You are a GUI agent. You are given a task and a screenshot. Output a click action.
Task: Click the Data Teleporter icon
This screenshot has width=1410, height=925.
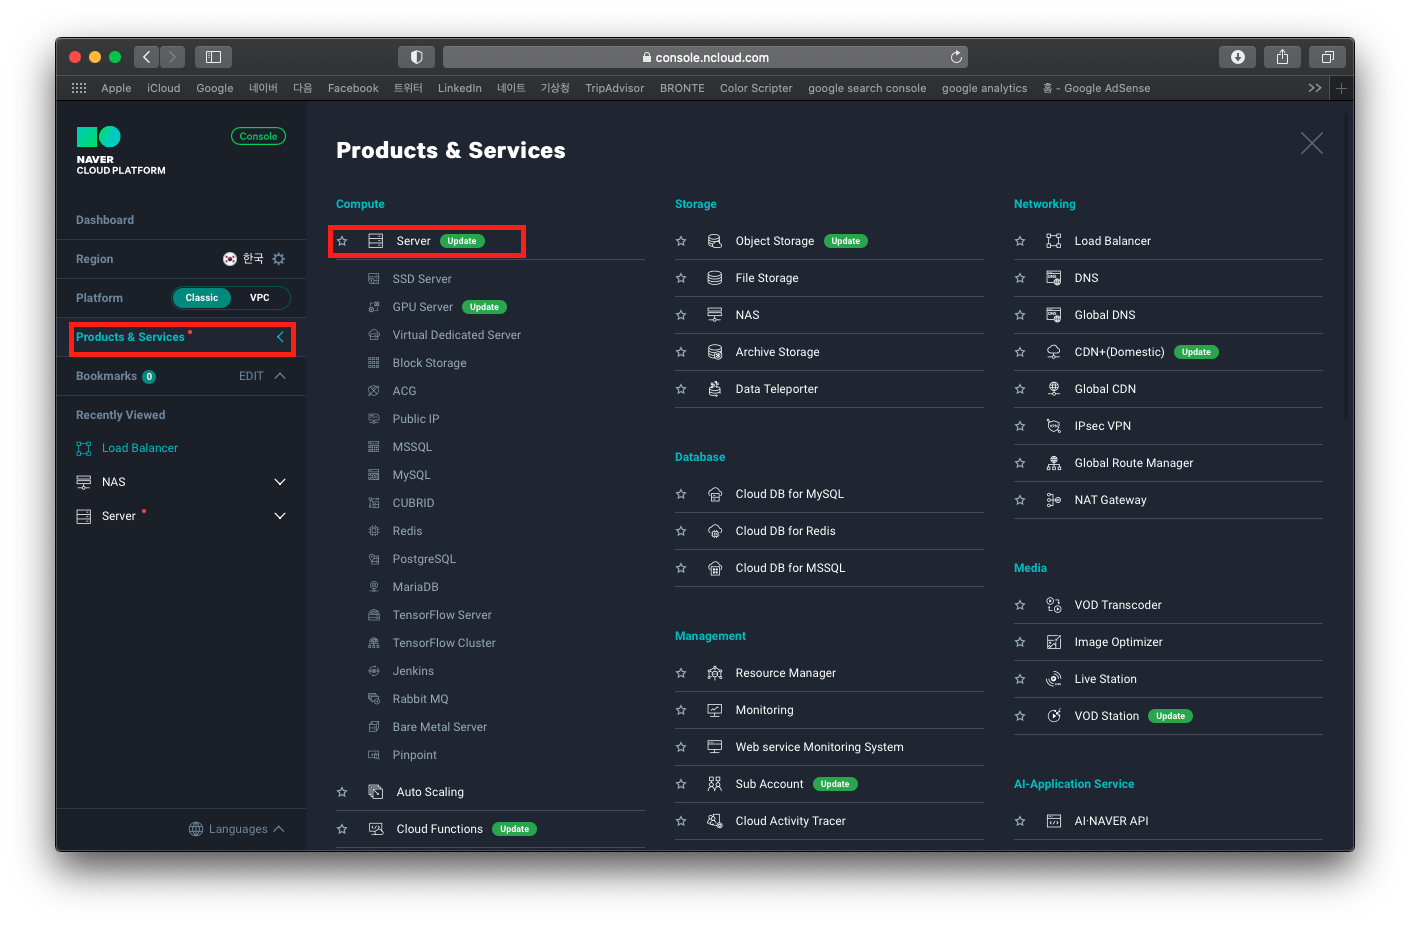pos(715,389)
